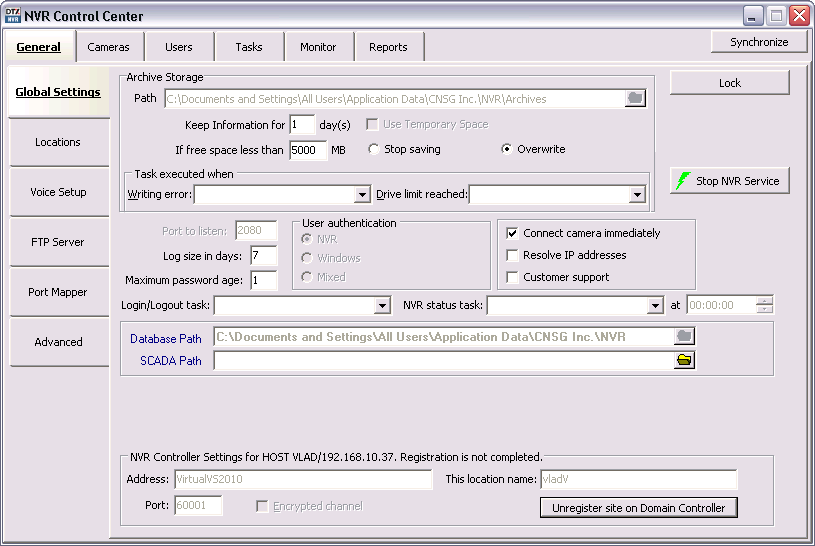Click the Synchronize button
Viewport: 815px width, 546px height.
[759, 42]
